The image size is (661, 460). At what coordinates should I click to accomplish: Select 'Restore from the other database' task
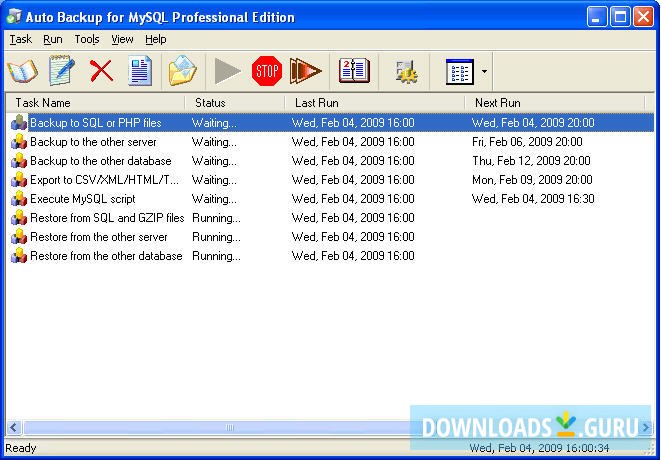click(106, 256)
